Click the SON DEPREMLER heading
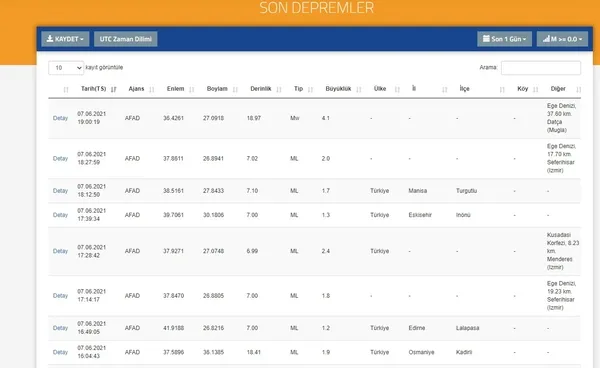The image size is (600, 368). point(316,8)
